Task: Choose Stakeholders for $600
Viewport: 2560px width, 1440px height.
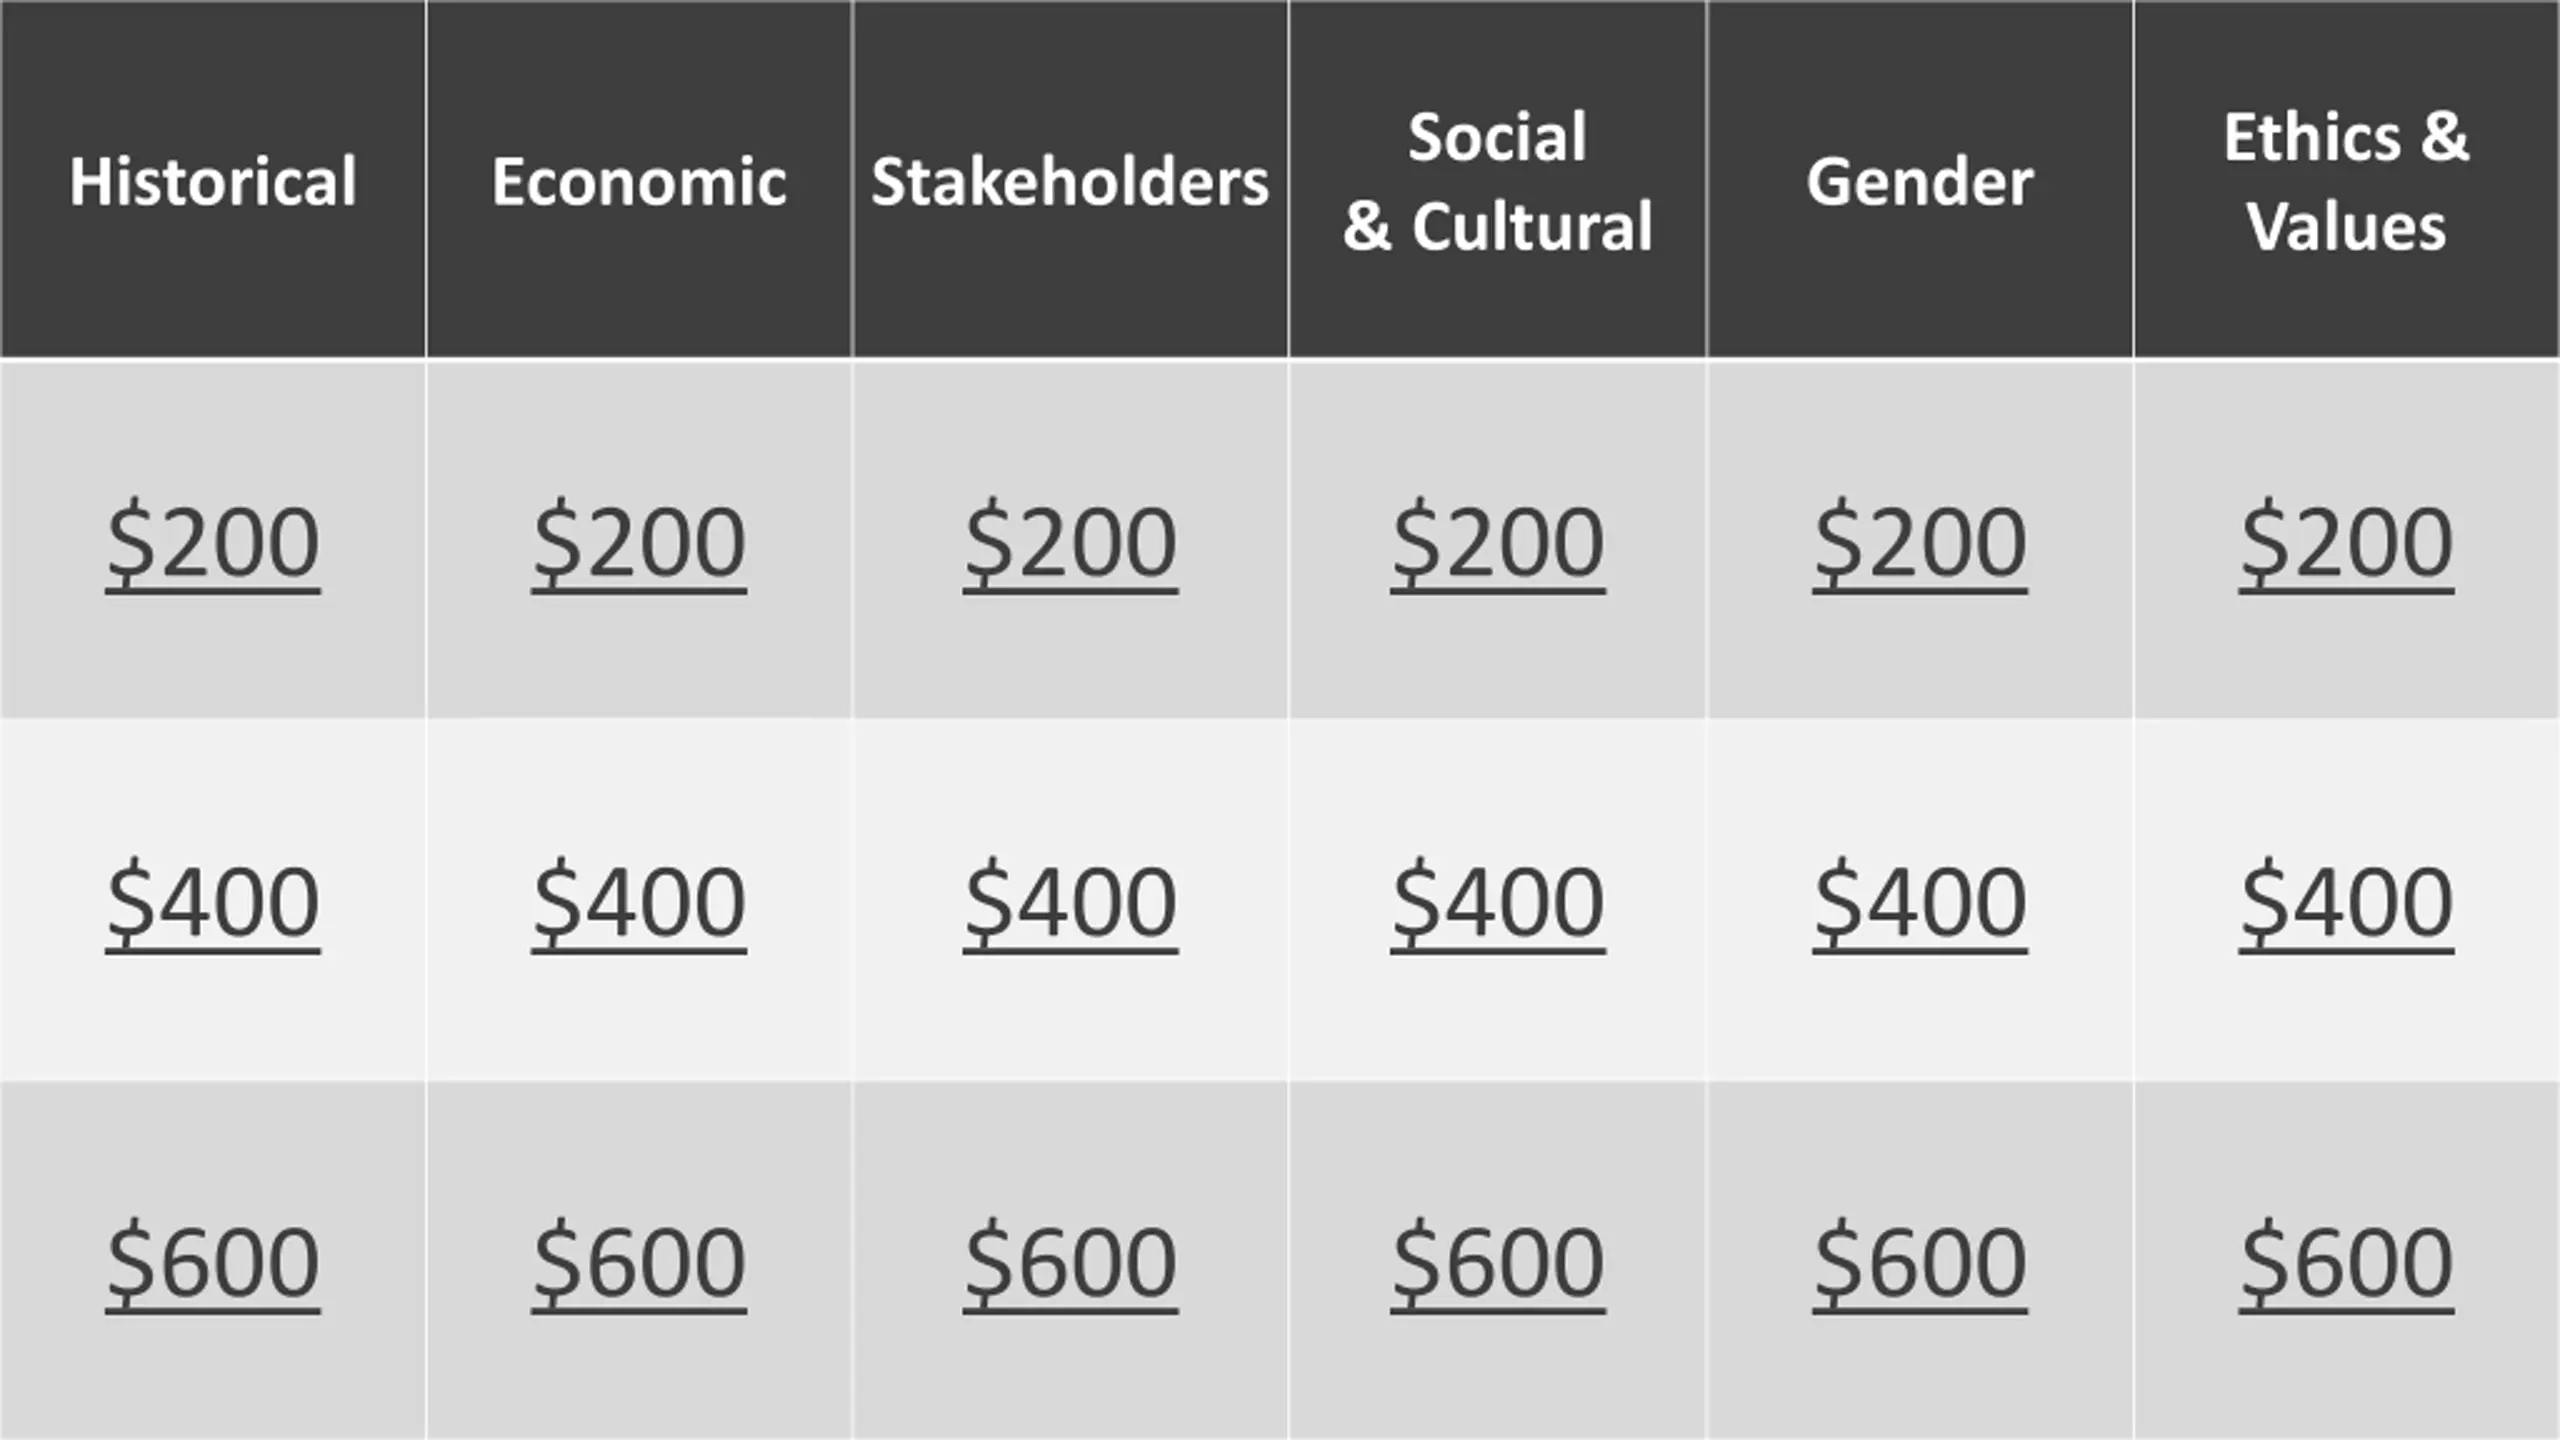Action: (x=1070, y=1262)
